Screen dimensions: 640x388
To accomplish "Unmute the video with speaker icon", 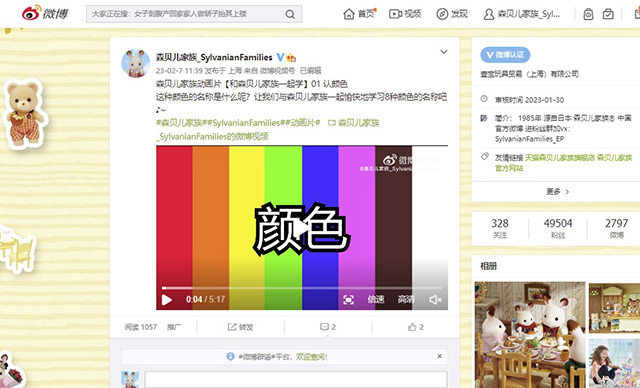I will point(436,300).
